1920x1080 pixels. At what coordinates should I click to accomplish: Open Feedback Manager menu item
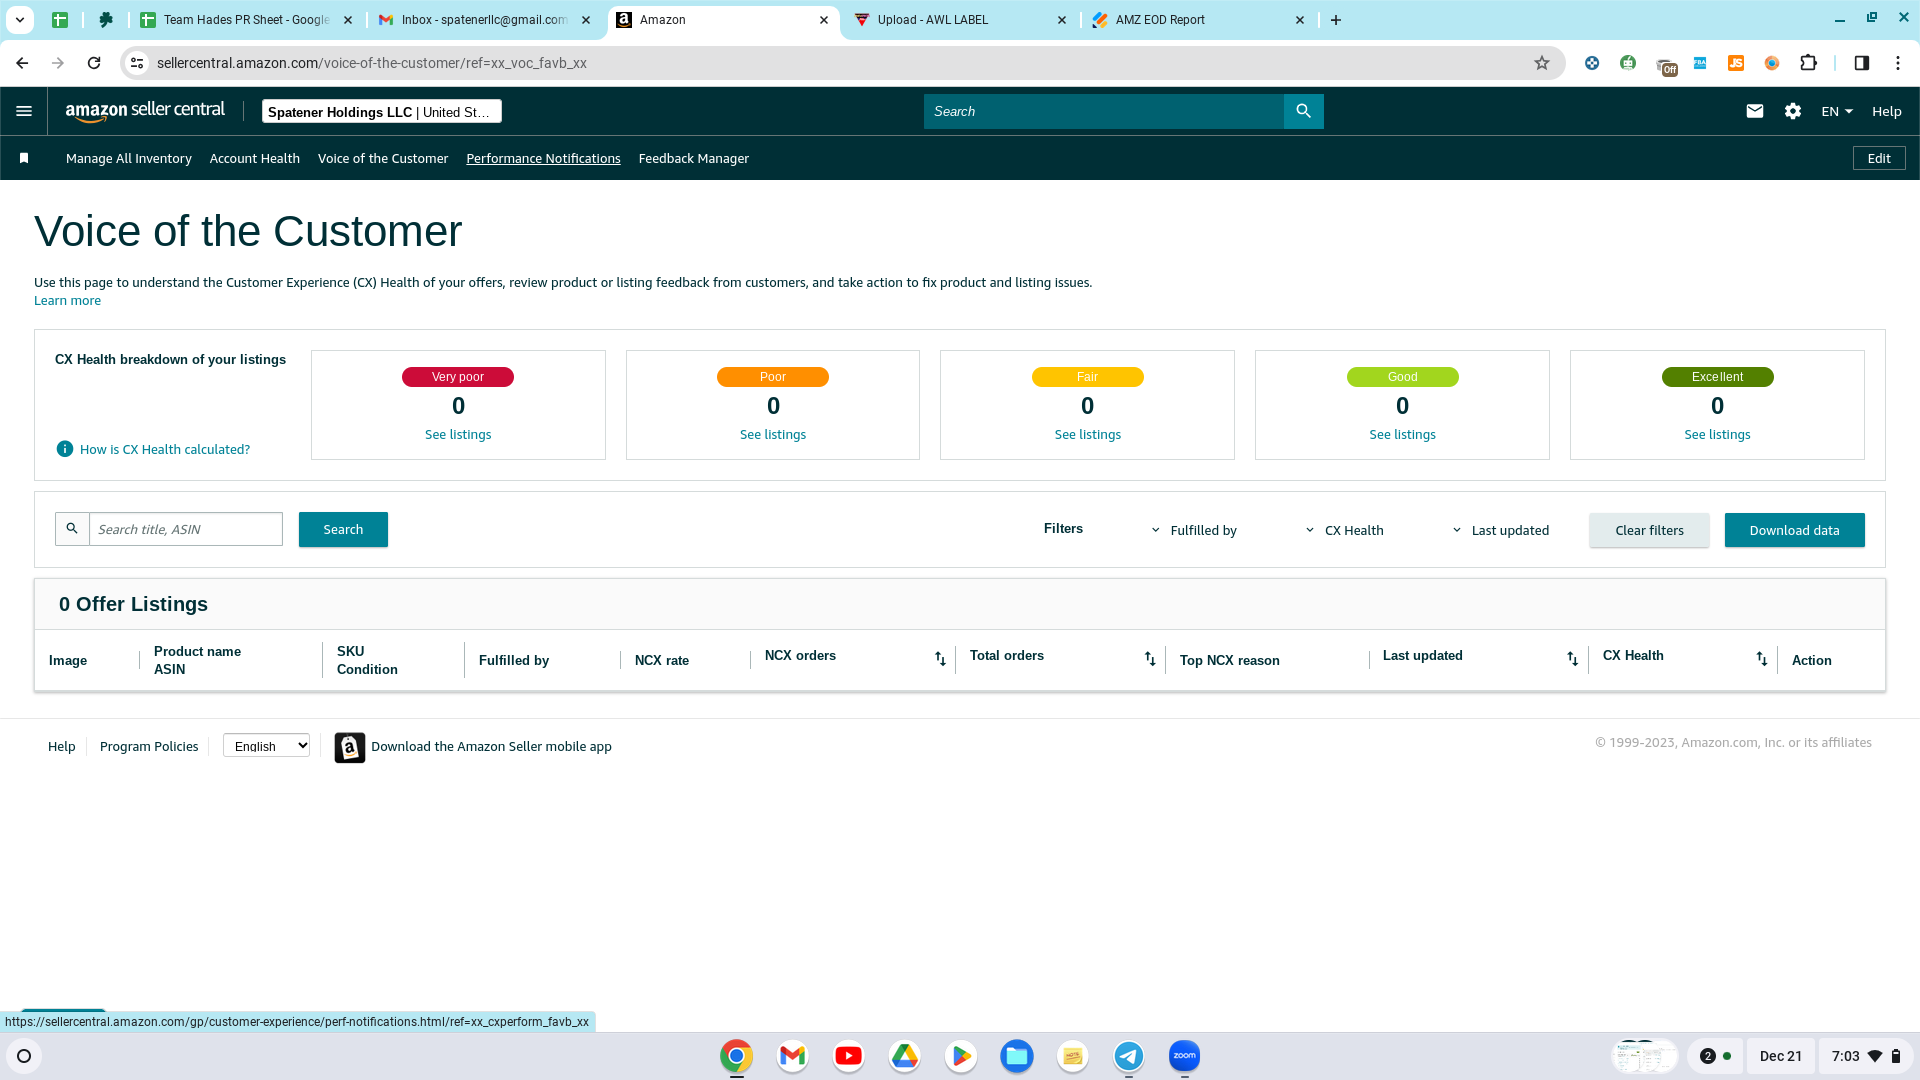[693, 158]
